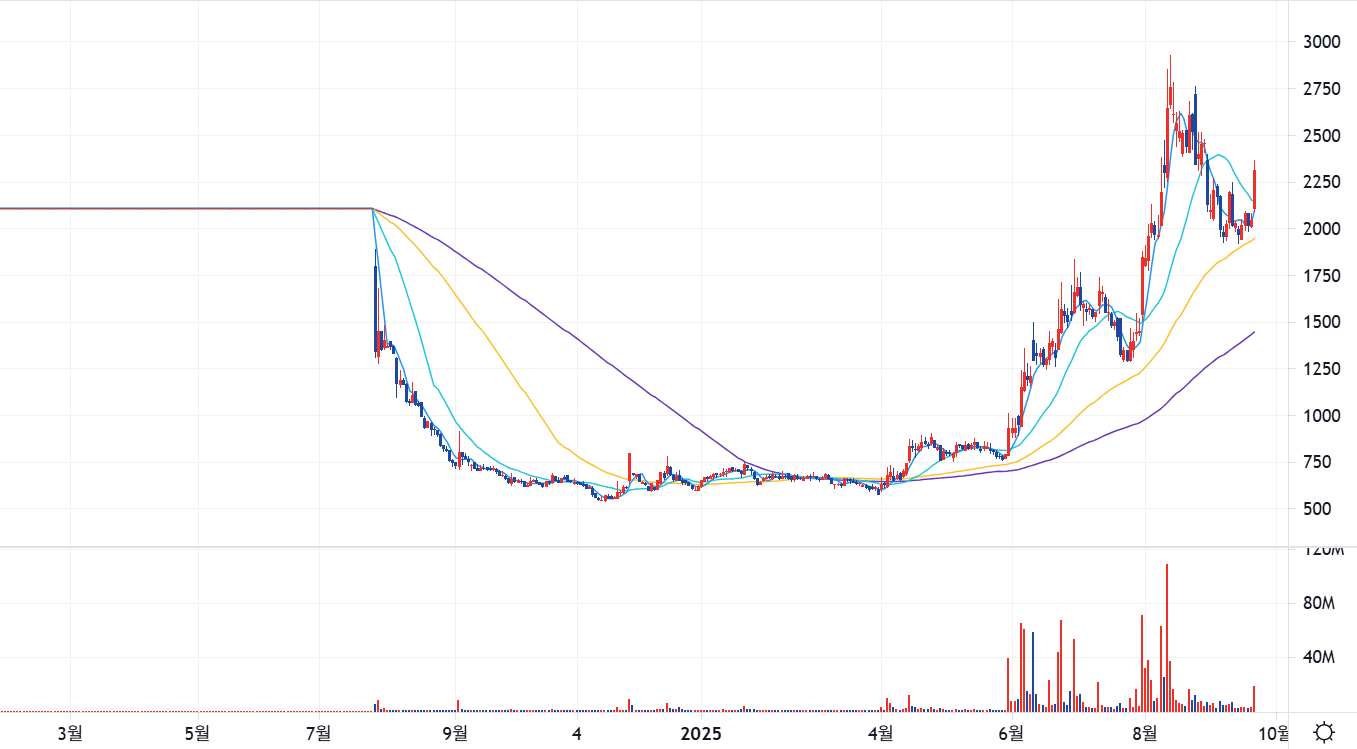This screenshot has height=749, width=1357.
Task: Select the 9월 date label
Action: [455, 733]
